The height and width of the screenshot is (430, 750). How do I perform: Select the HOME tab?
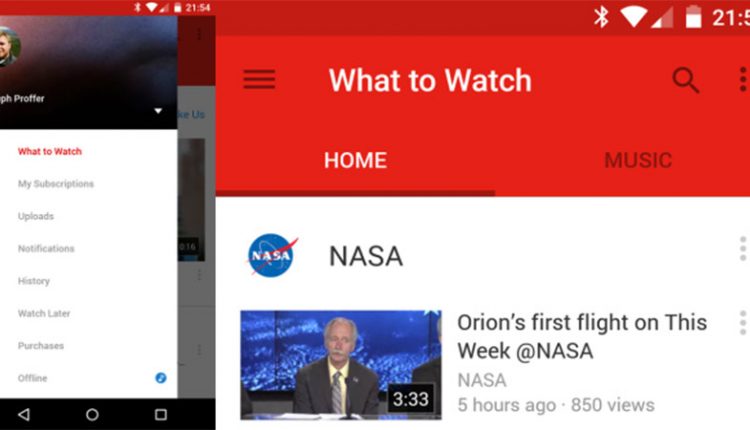(355, 160)
